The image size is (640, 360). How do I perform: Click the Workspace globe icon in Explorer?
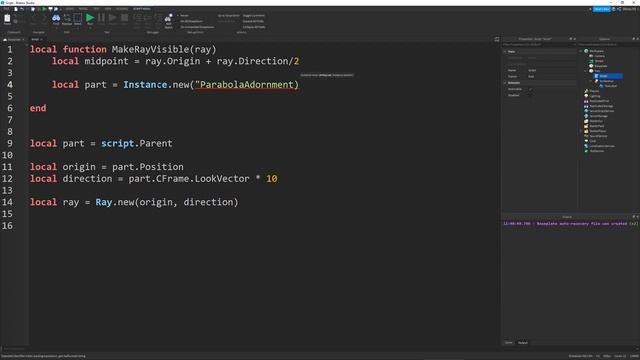(x=586, y=51)
